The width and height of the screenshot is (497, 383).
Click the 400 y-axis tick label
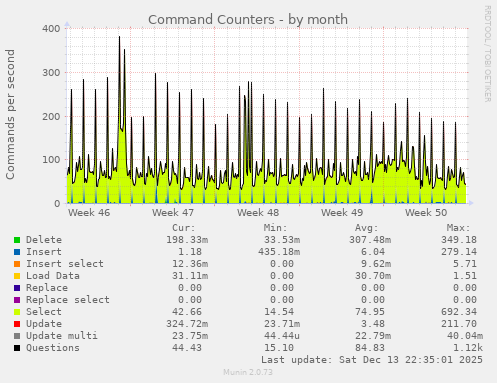click(51, 29)
